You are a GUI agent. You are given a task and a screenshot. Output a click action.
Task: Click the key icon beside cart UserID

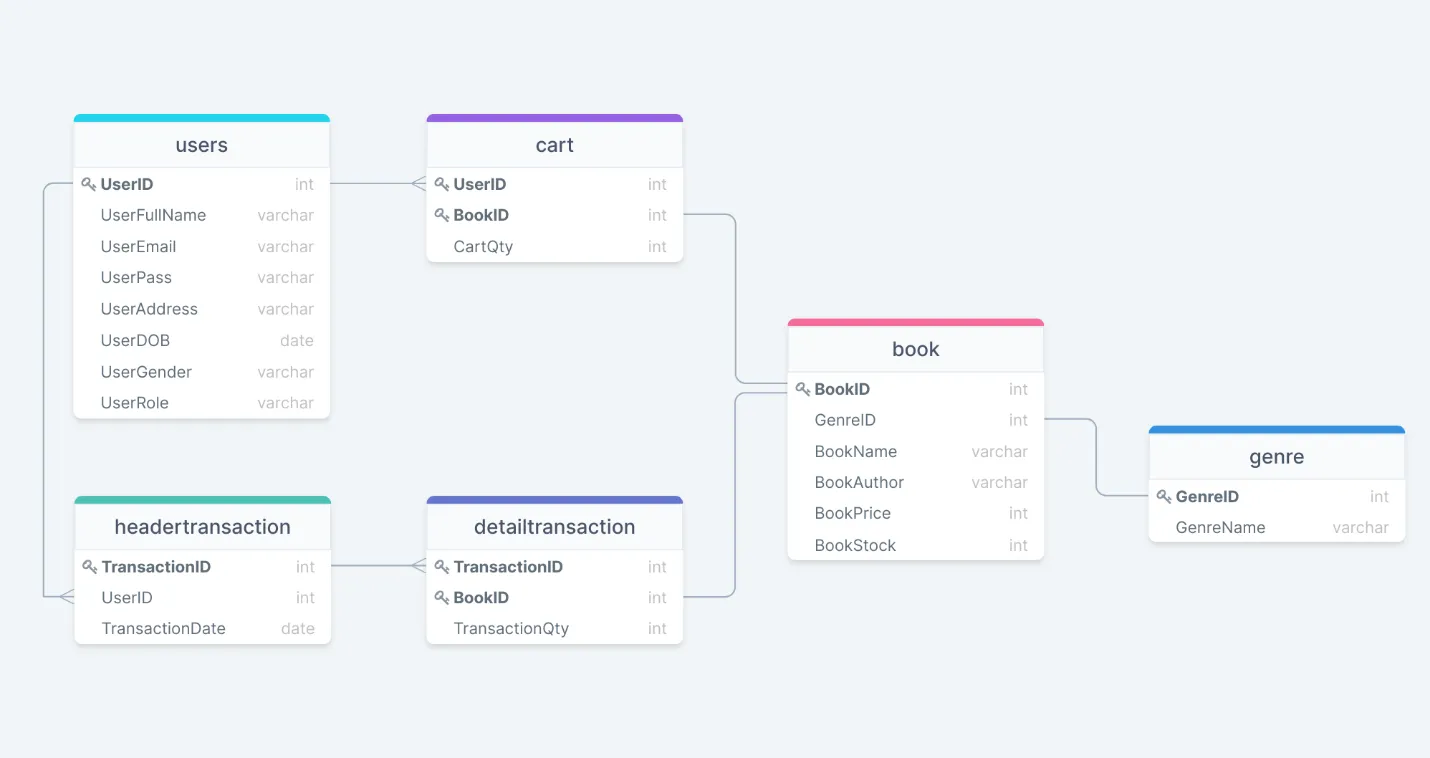click(x=441, y=184)
